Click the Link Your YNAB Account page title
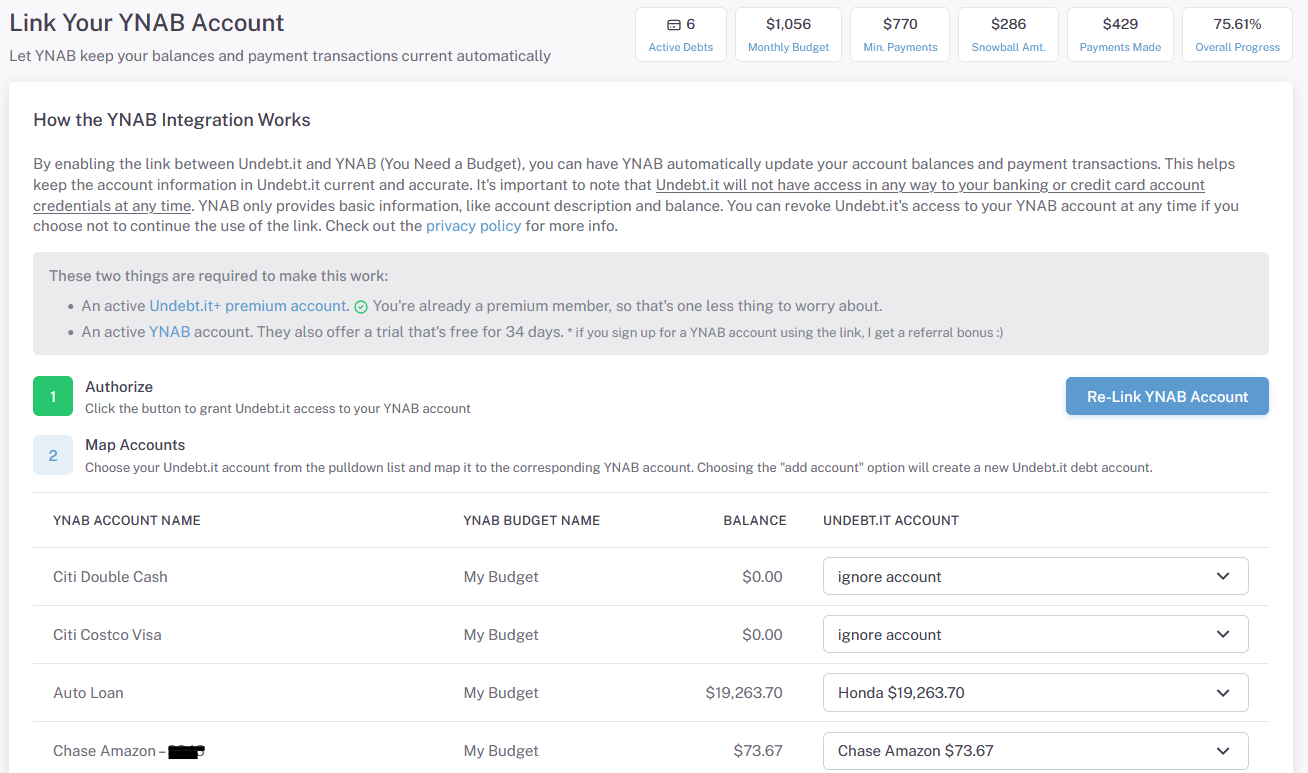The width and height of the screenshot is (1308, 773). point(147,23)
